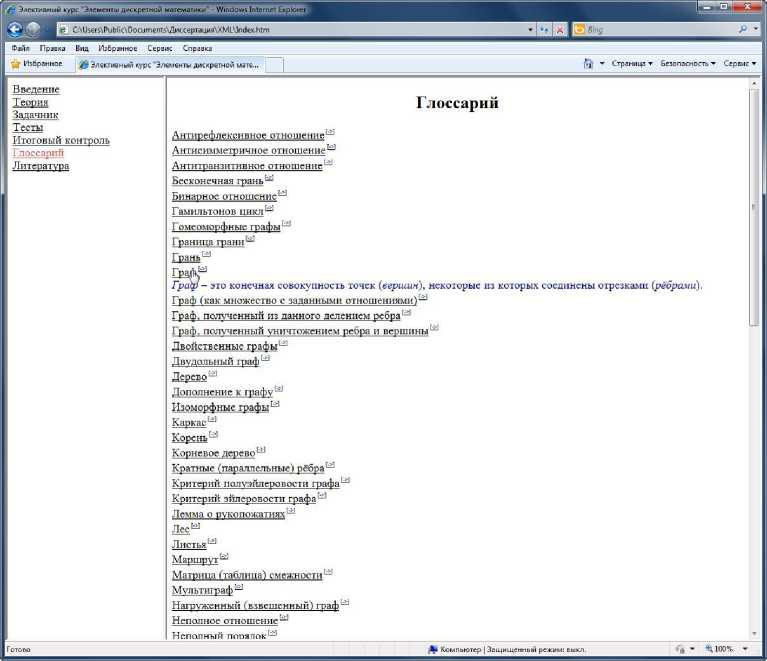This screenshot has width=767, height=661.
Task: Click the Forward navigation arrow
Action: coord(33,30)
